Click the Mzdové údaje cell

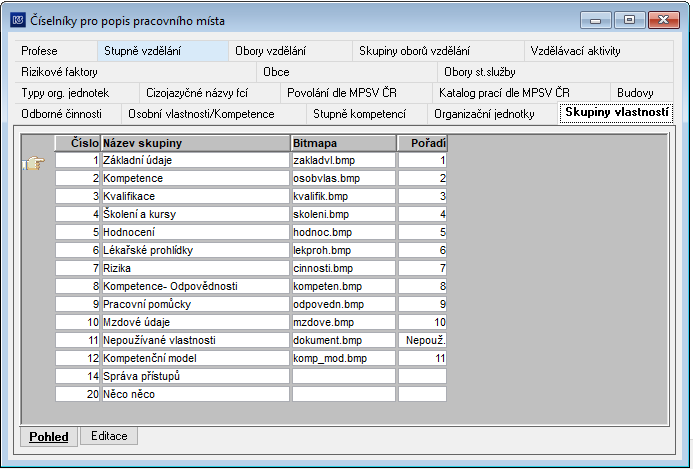point(195,322)
